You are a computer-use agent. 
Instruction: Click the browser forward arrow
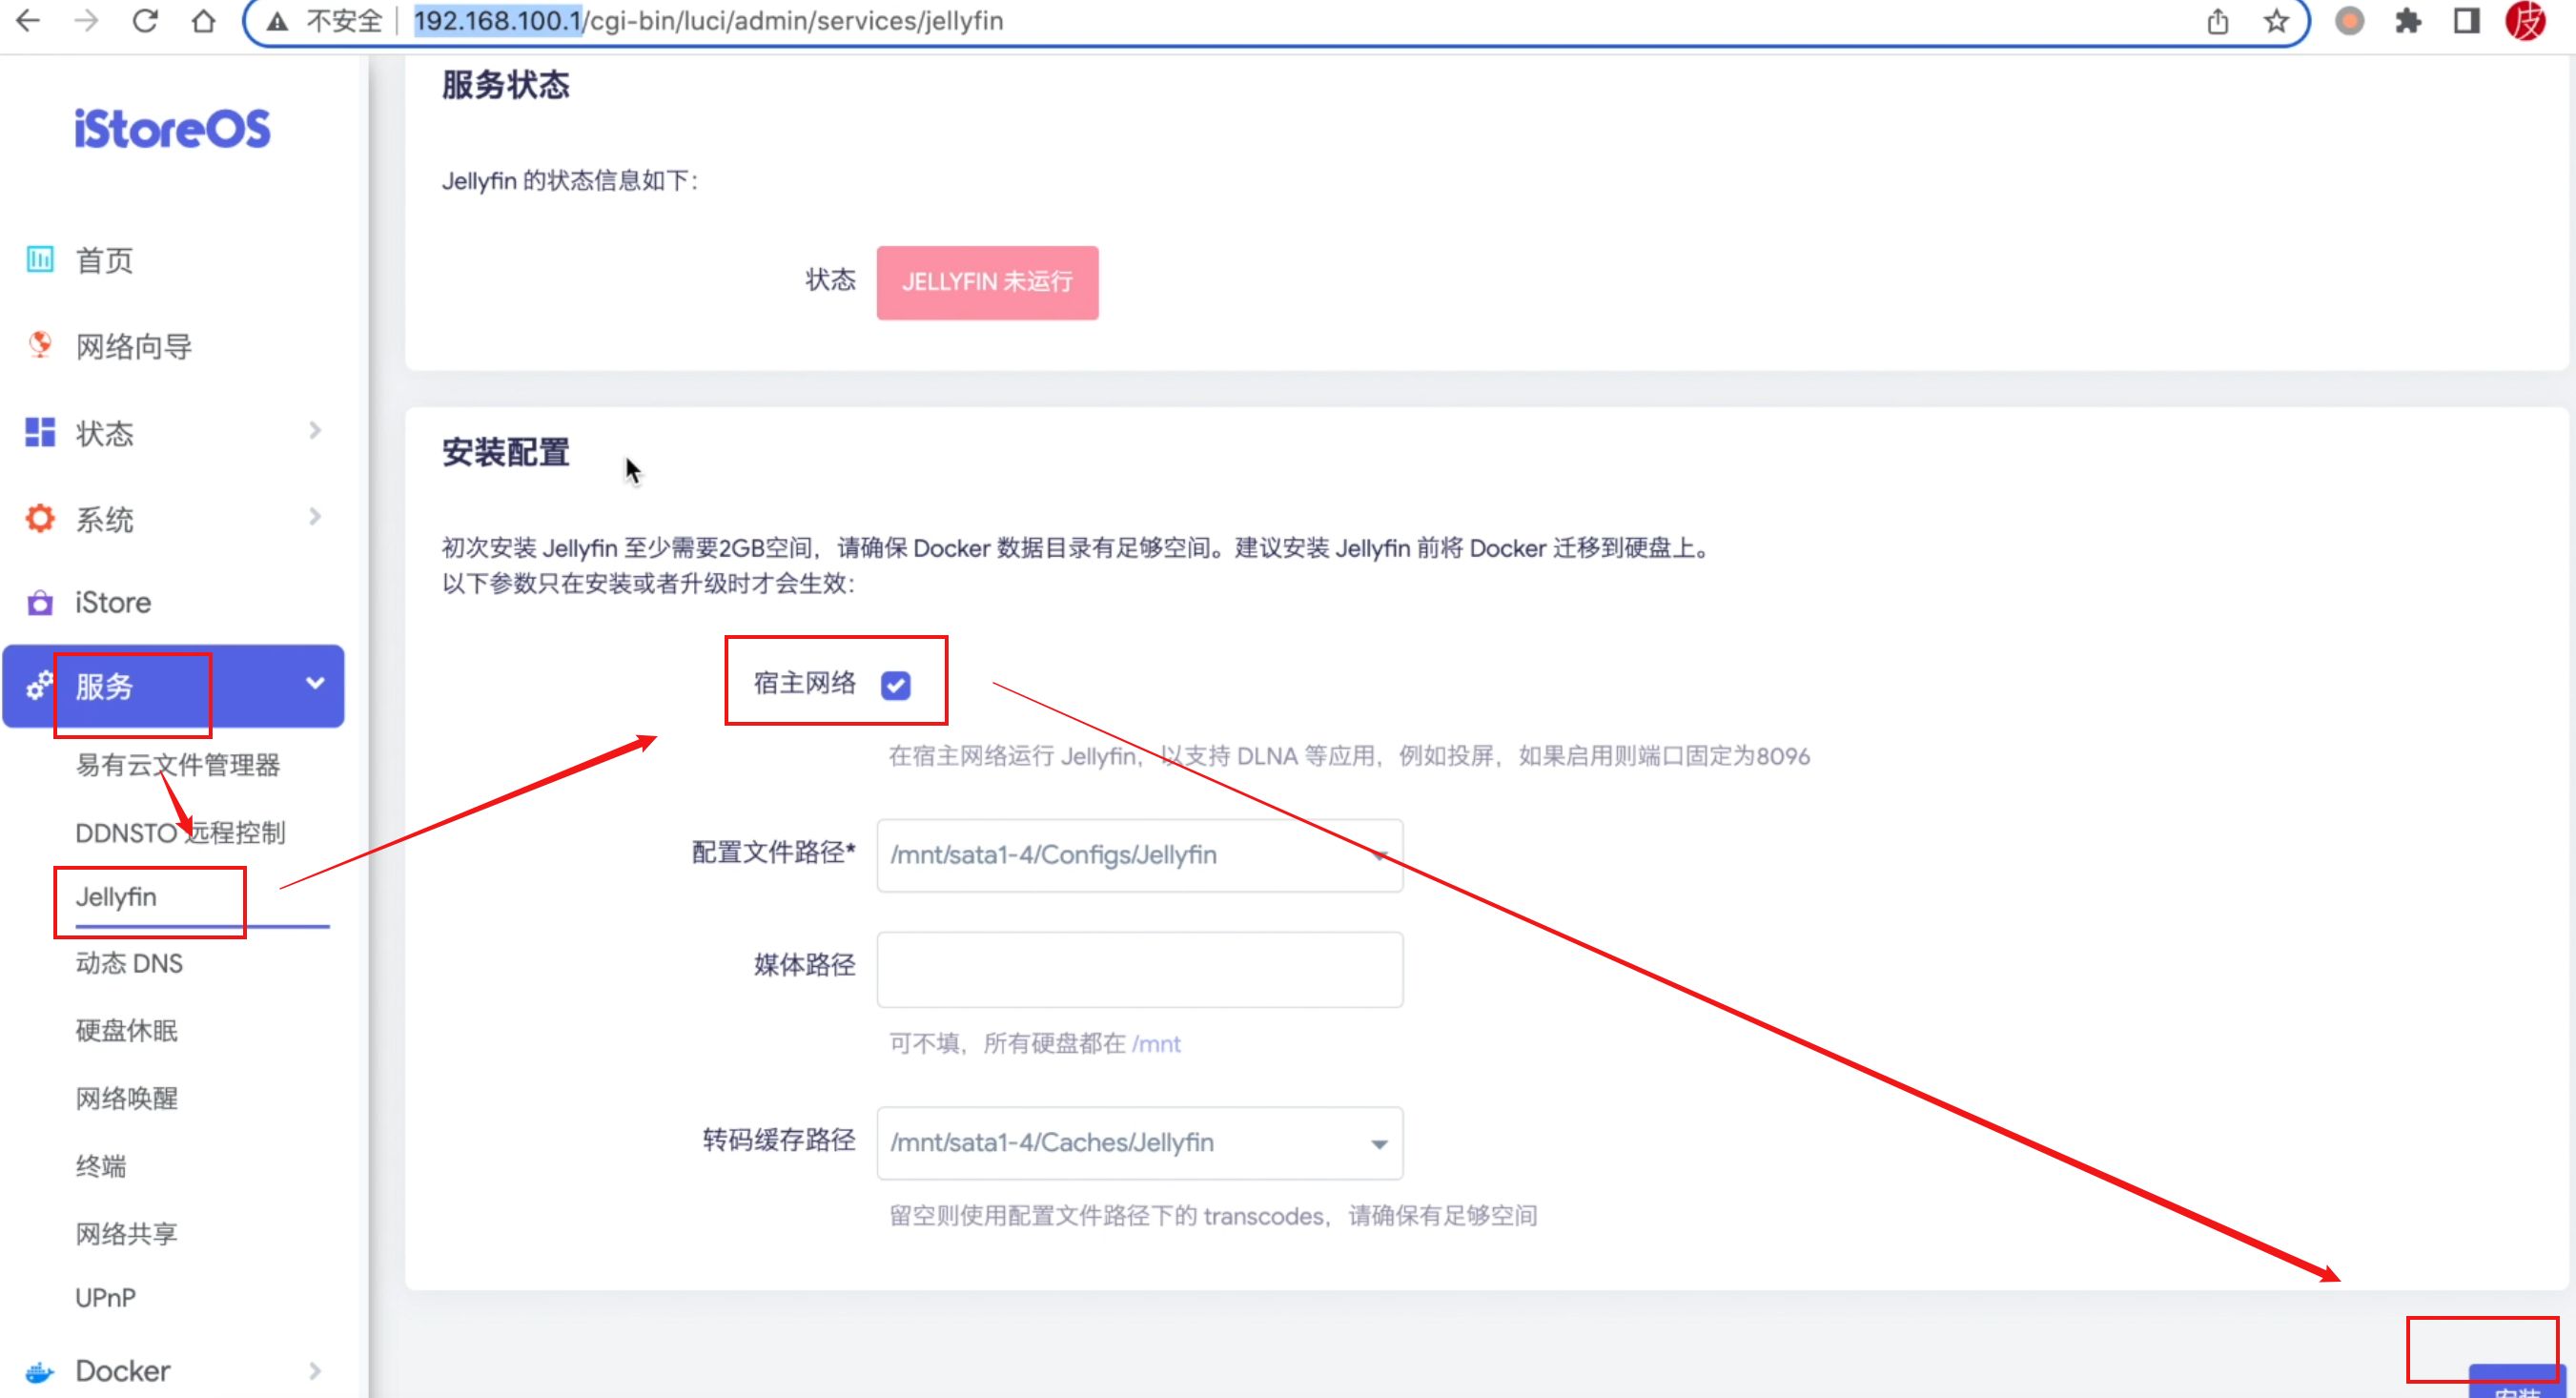tap(87, 20)
